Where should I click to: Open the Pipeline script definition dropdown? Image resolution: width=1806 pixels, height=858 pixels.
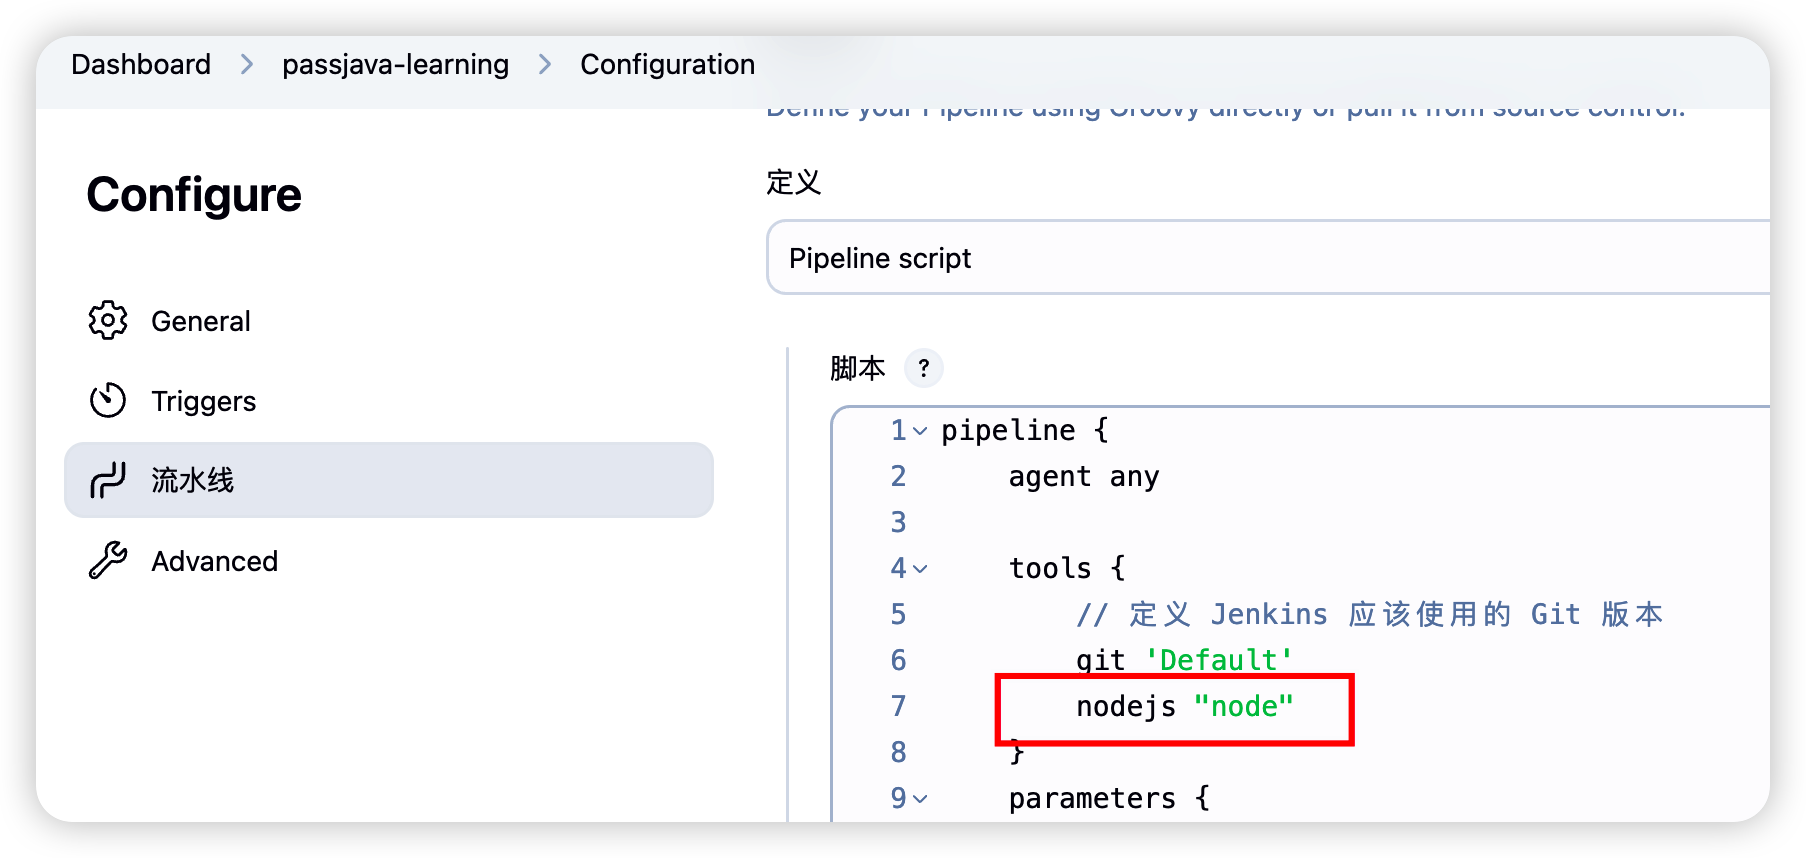click(x=1266, y=258)
